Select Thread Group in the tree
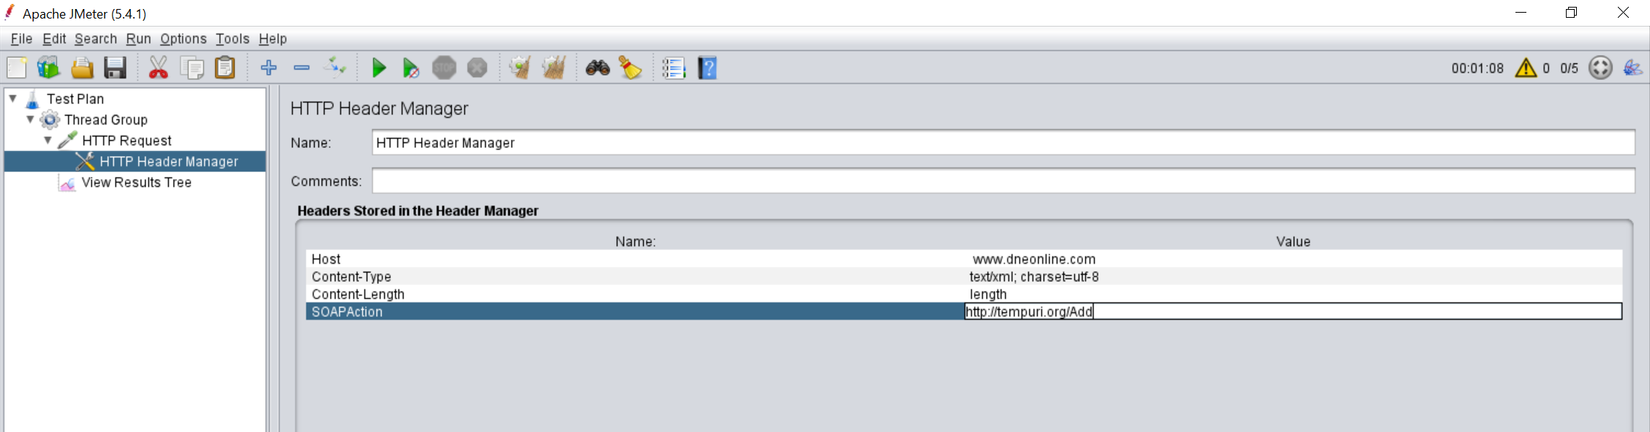1650x432 pixels. coord(105,120)
